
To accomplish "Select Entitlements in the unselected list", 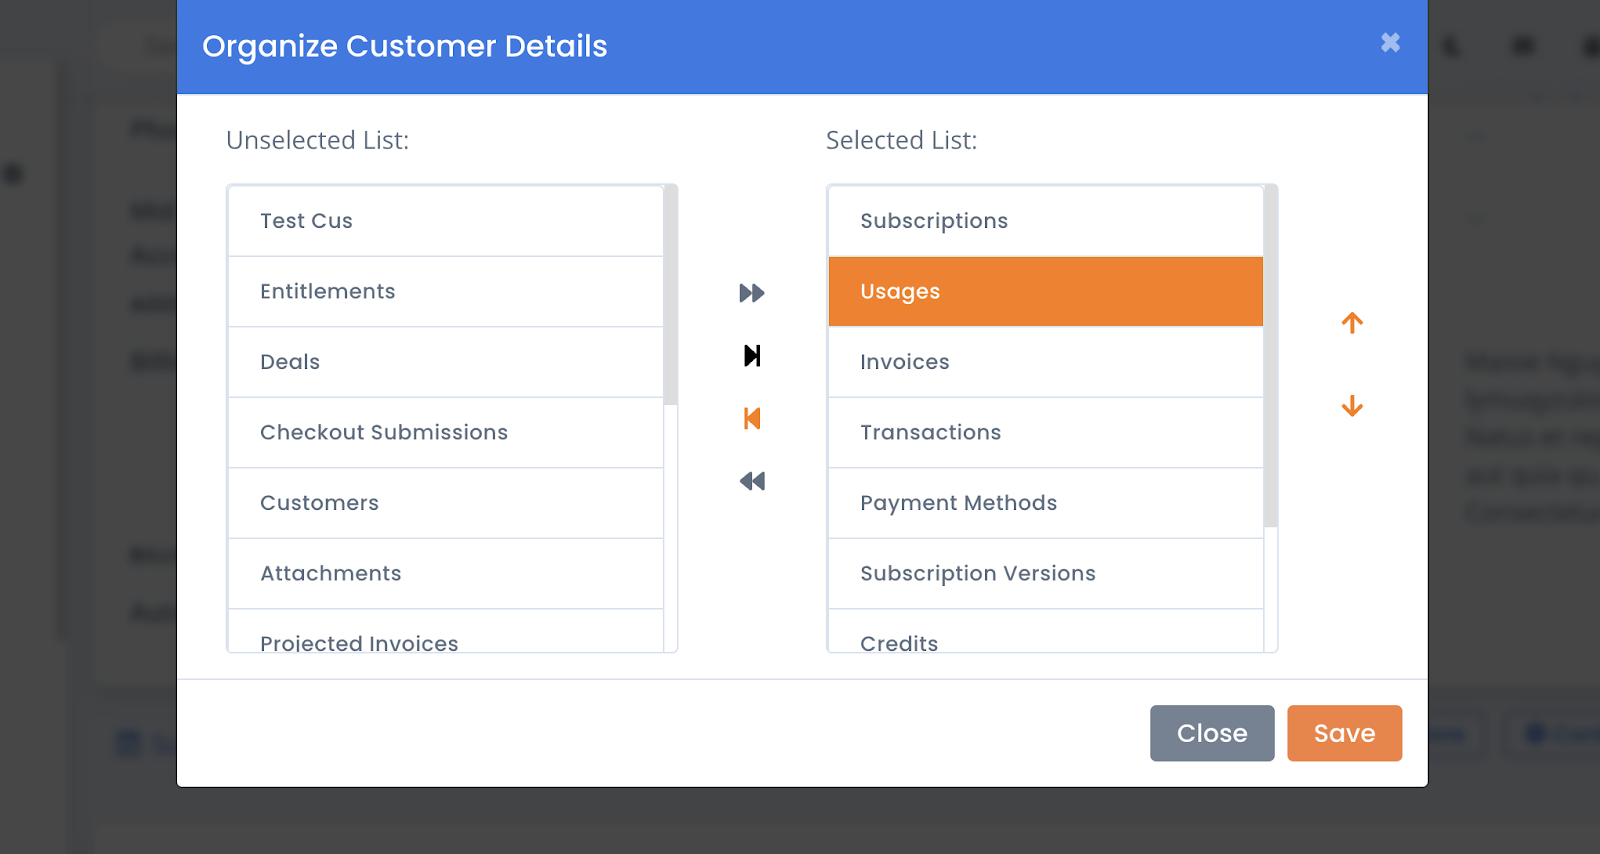I will pos(445,291).
